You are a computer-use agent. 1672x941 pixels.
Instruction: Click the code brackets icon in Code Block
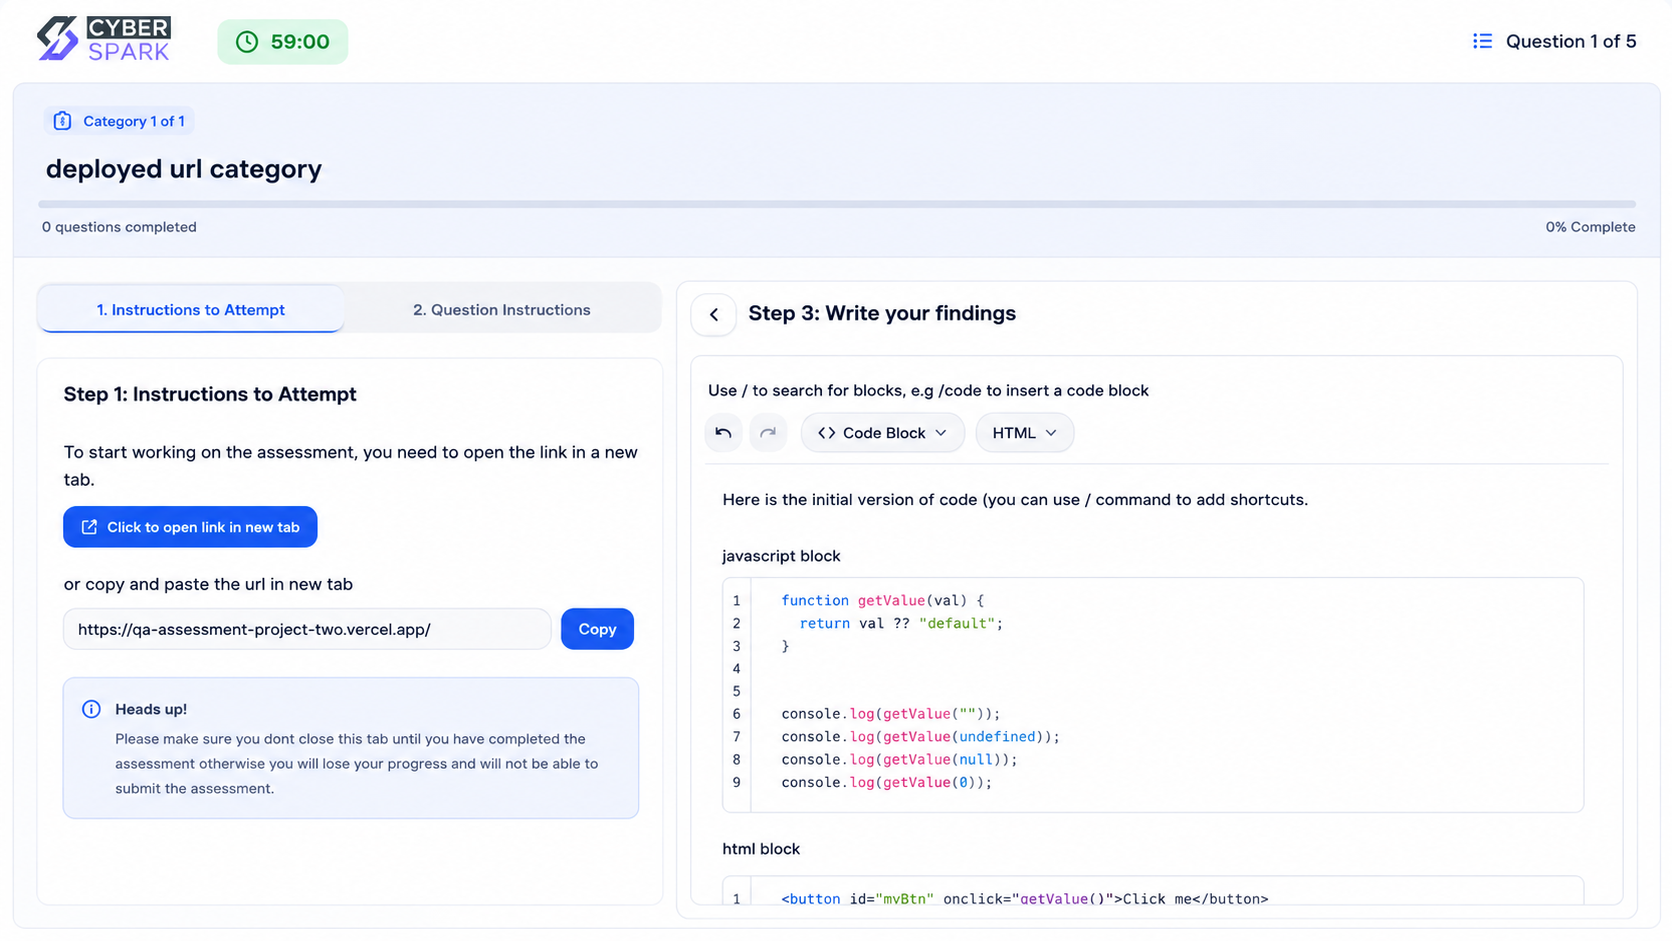tap(826, 433)
